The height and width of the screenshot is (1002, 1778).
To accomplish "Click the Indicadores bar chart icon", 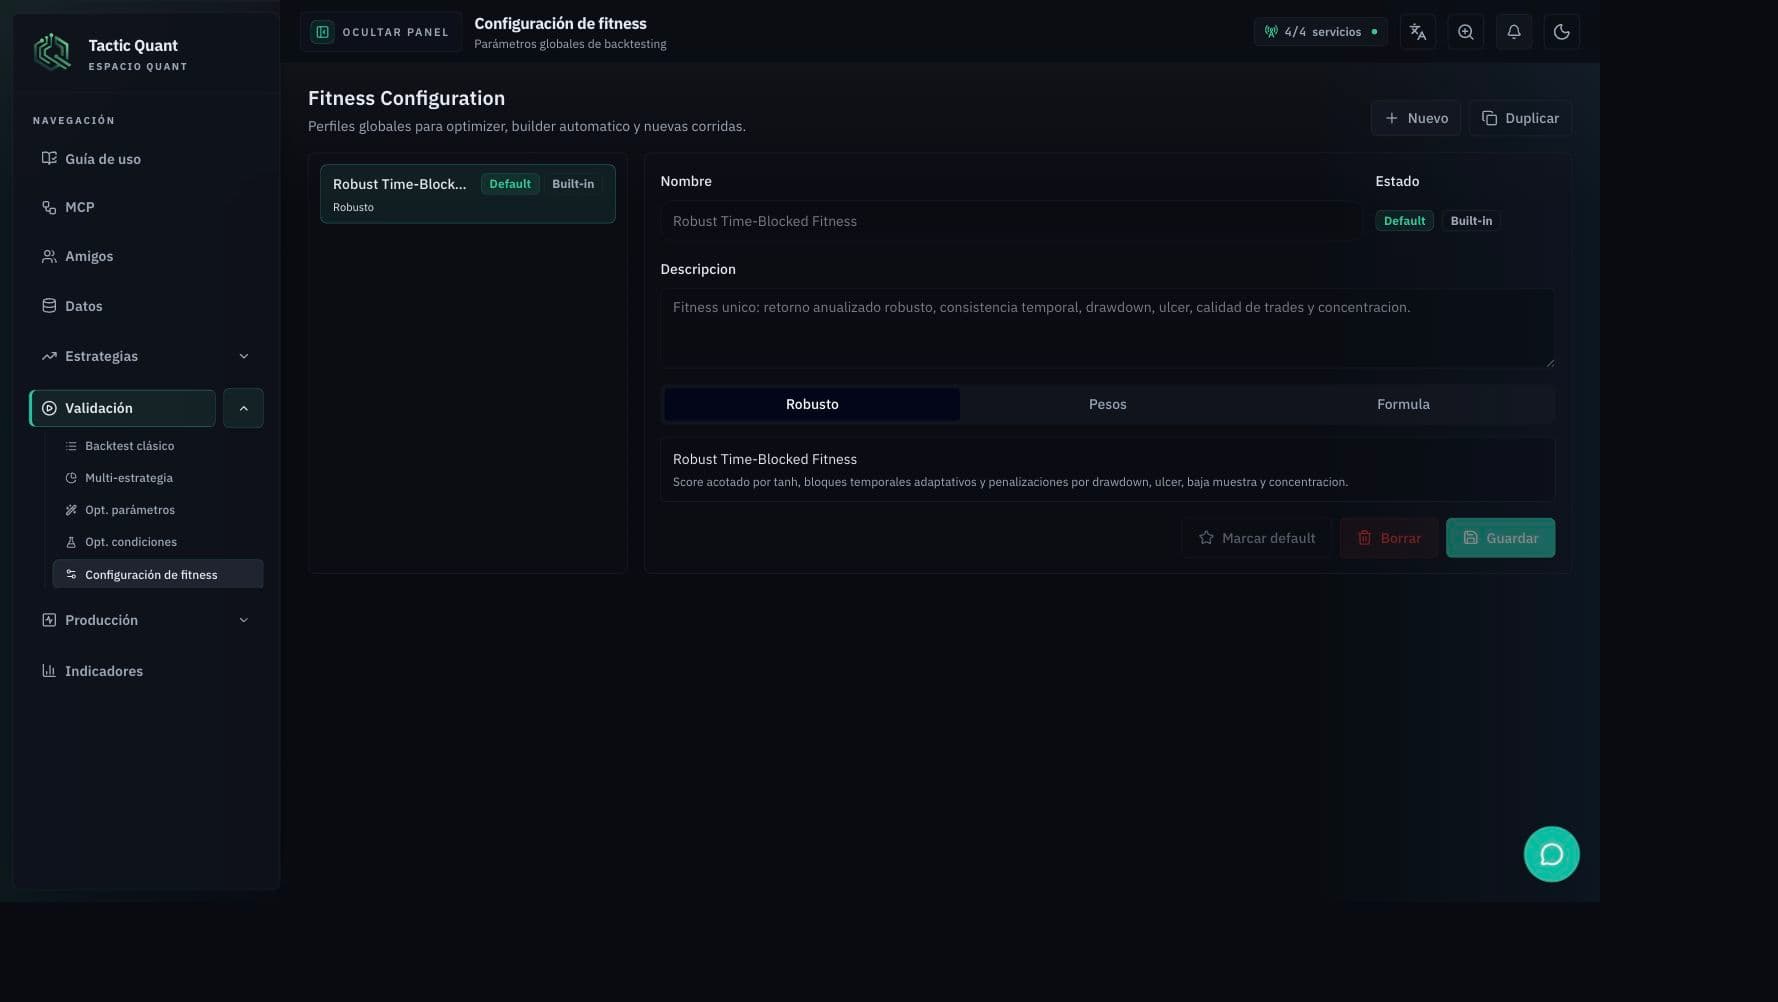I will click(x=49, y=671).
